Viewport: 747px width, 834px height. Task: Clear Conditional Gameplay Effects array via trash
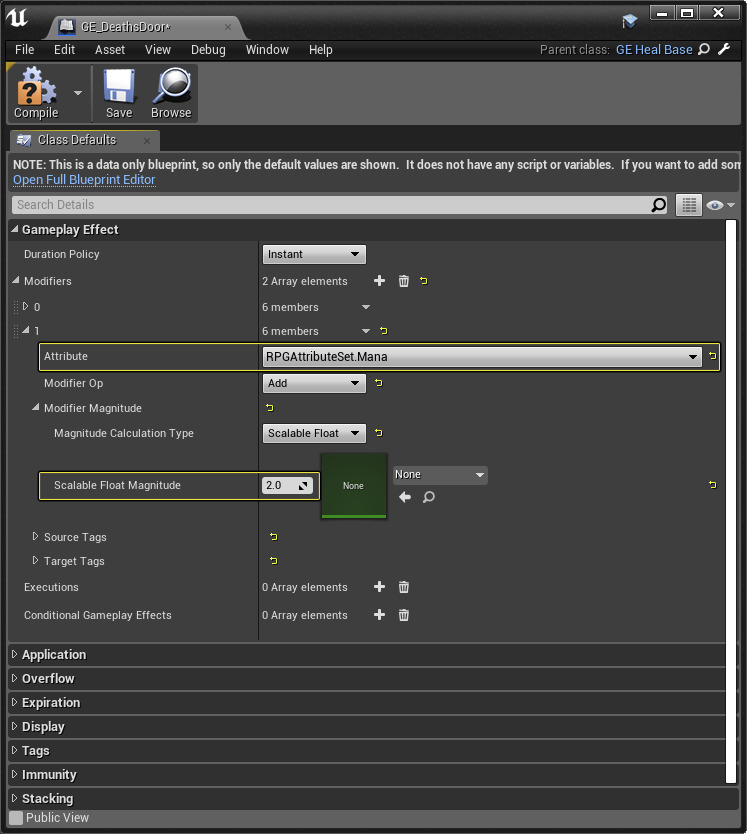404,615
